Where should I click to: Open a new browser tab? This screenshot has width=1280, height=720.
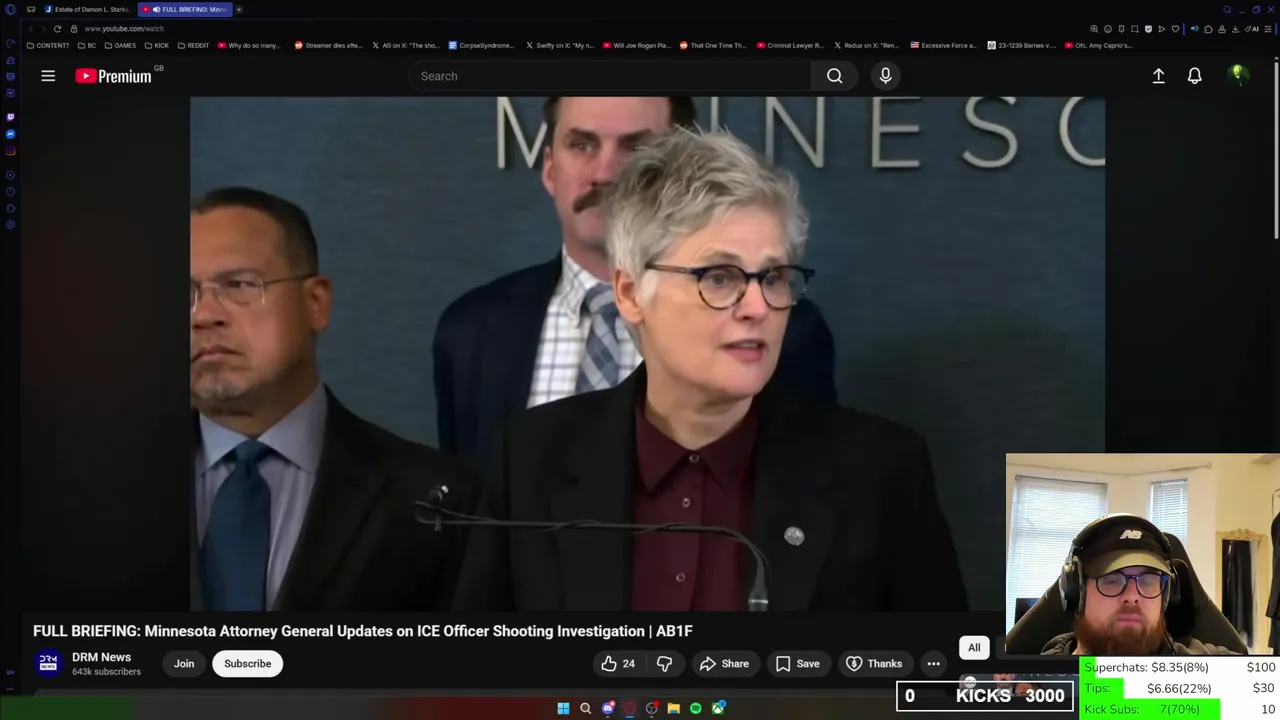[239, 9]
